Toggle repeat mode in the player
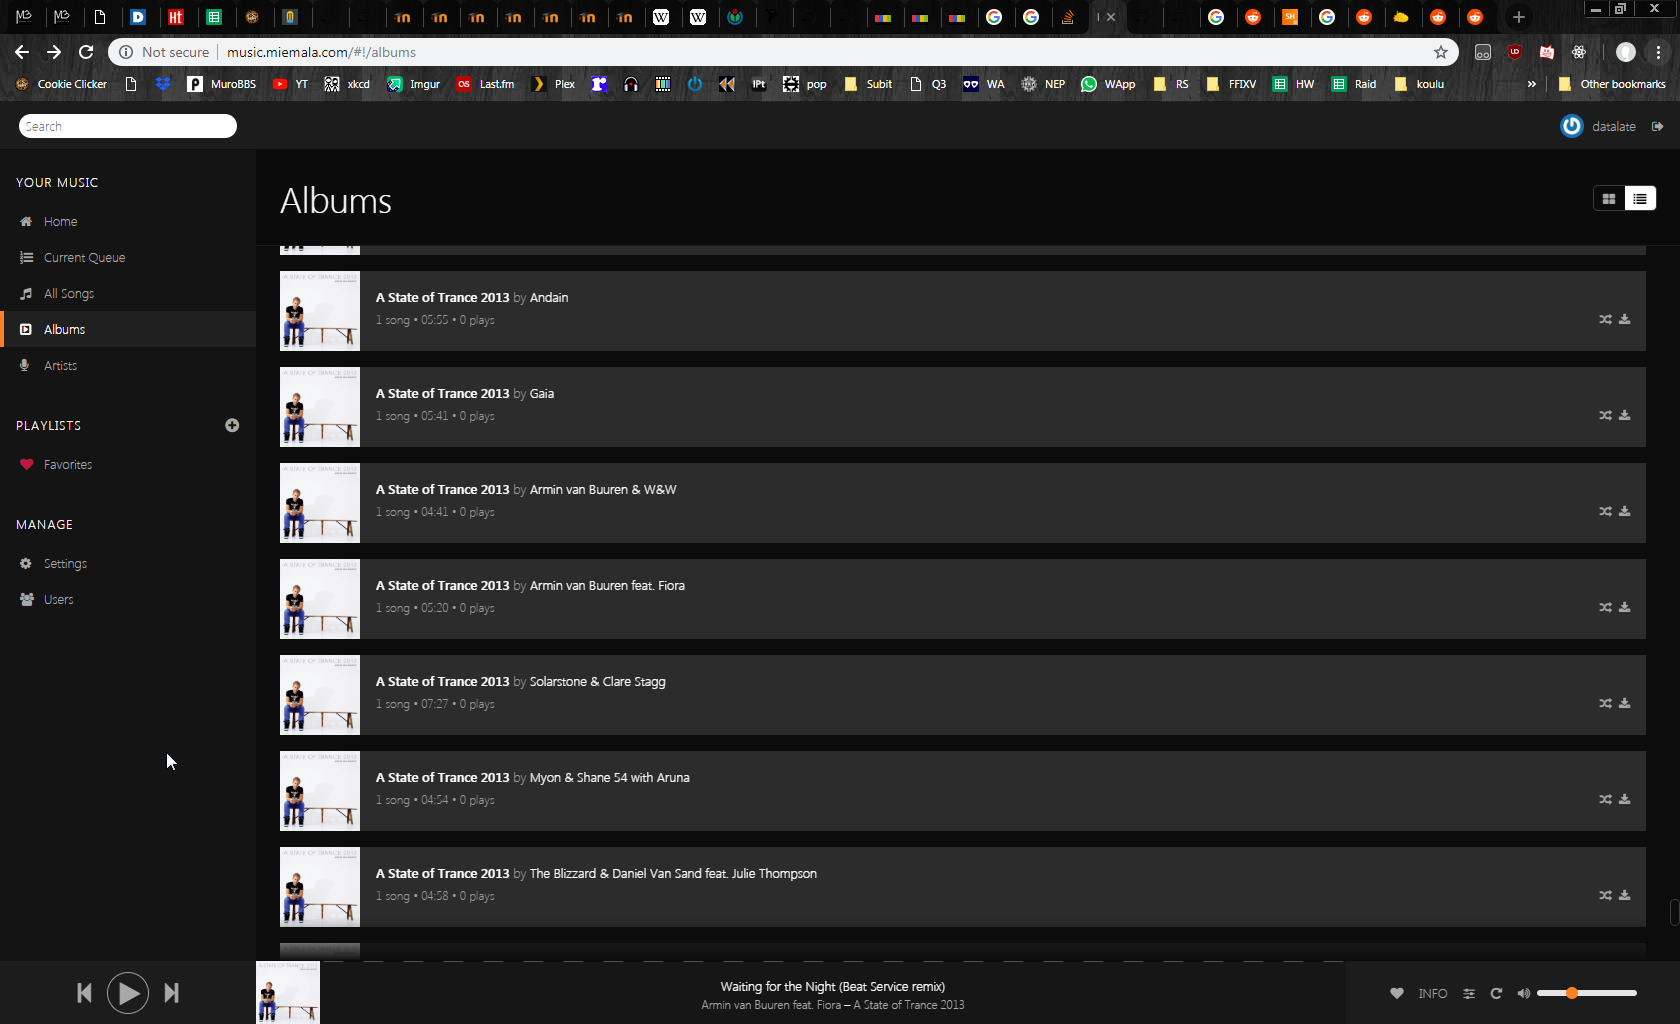This screenshot has width=1680, height=1024. (x=1496, y=993)
